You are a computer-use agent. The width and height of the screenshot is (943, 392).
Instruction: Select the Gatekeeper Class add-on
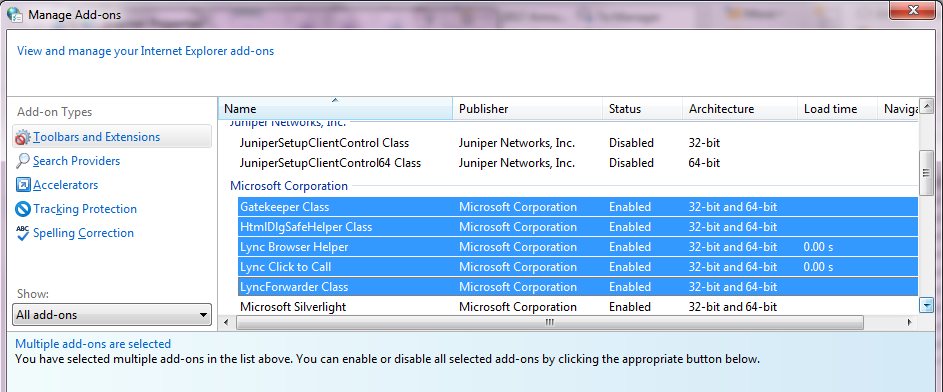(577, 207)
